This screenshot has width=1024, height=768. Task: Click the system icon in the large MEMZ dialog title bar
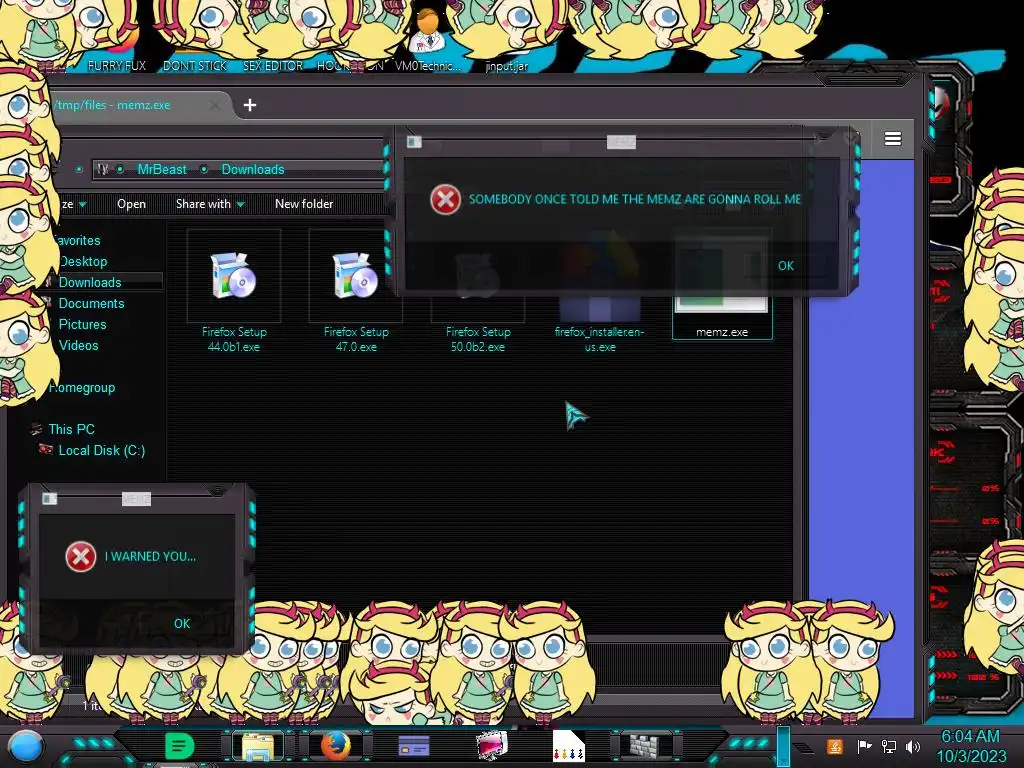click(x=414, y=142)
